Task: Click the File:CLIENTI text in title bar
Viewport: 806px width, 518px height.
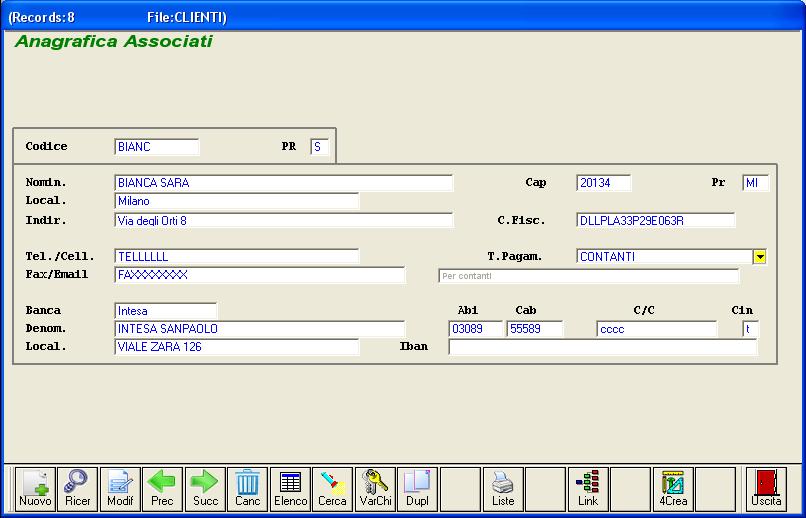Action: (187, 17)
